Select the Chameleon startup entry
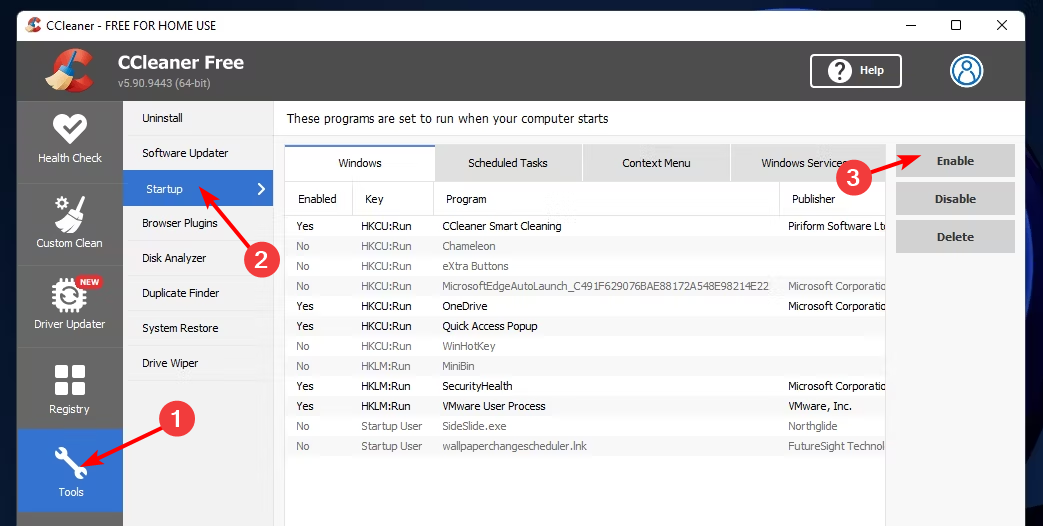 [x=585, y=246]
